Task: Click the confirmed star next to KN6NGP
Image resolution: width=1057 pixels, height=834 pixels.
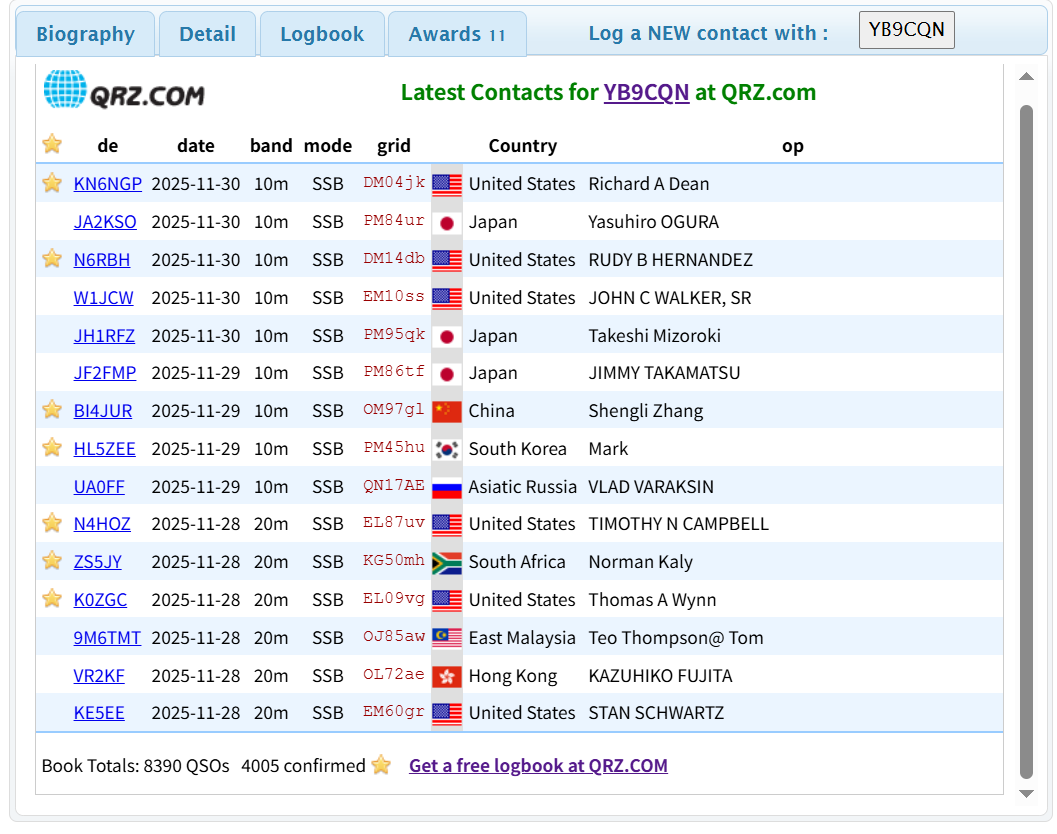Action: (x=52, y=183)
